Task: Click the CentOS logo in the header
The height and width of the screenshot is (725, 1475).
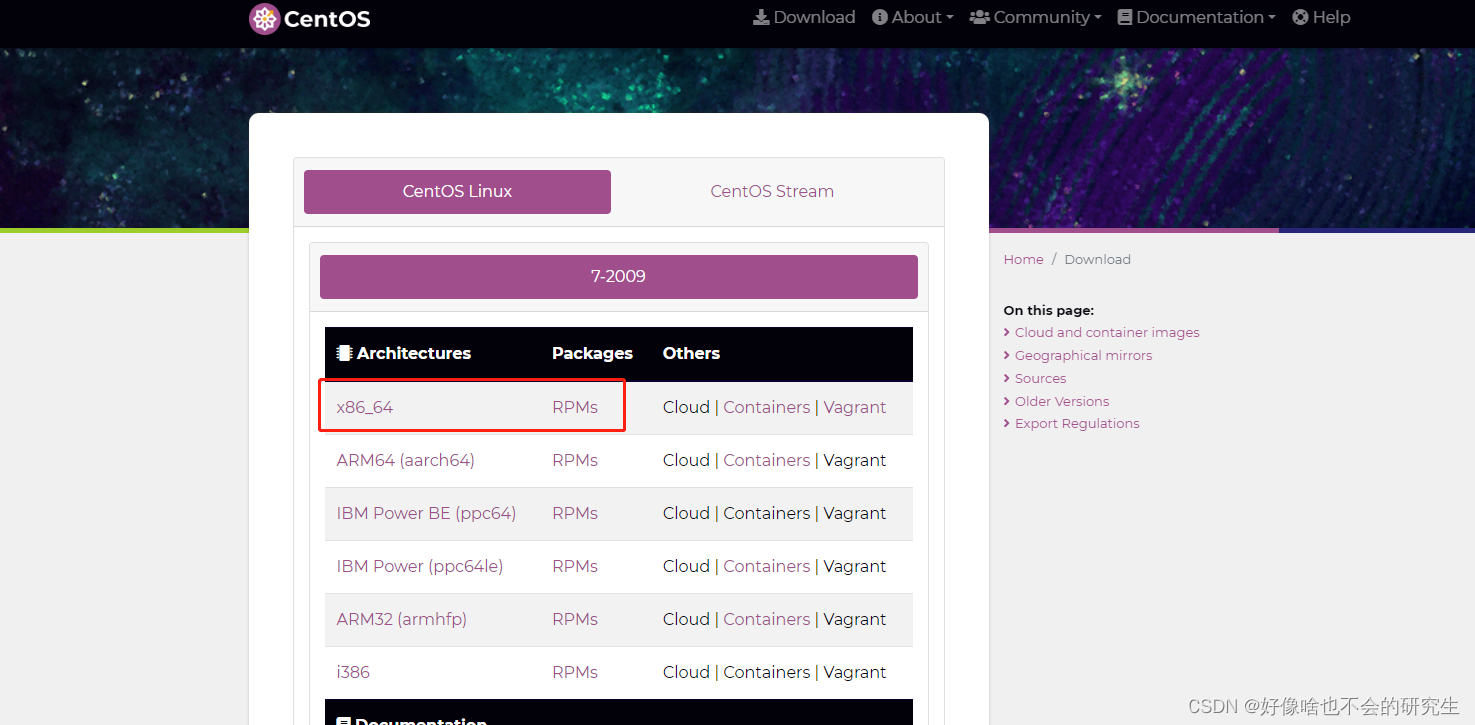Action: (x=310, y=18)
